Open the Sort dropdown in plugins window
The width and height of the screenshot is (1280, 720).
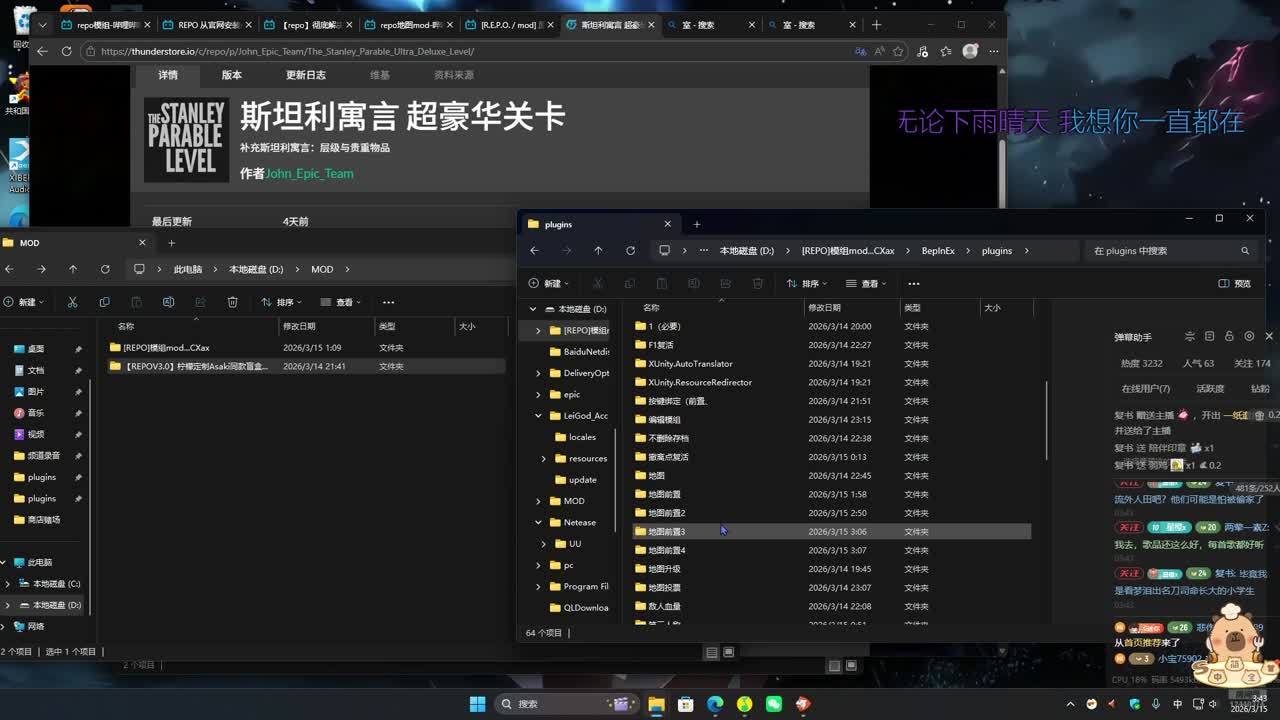click(808, 283)
